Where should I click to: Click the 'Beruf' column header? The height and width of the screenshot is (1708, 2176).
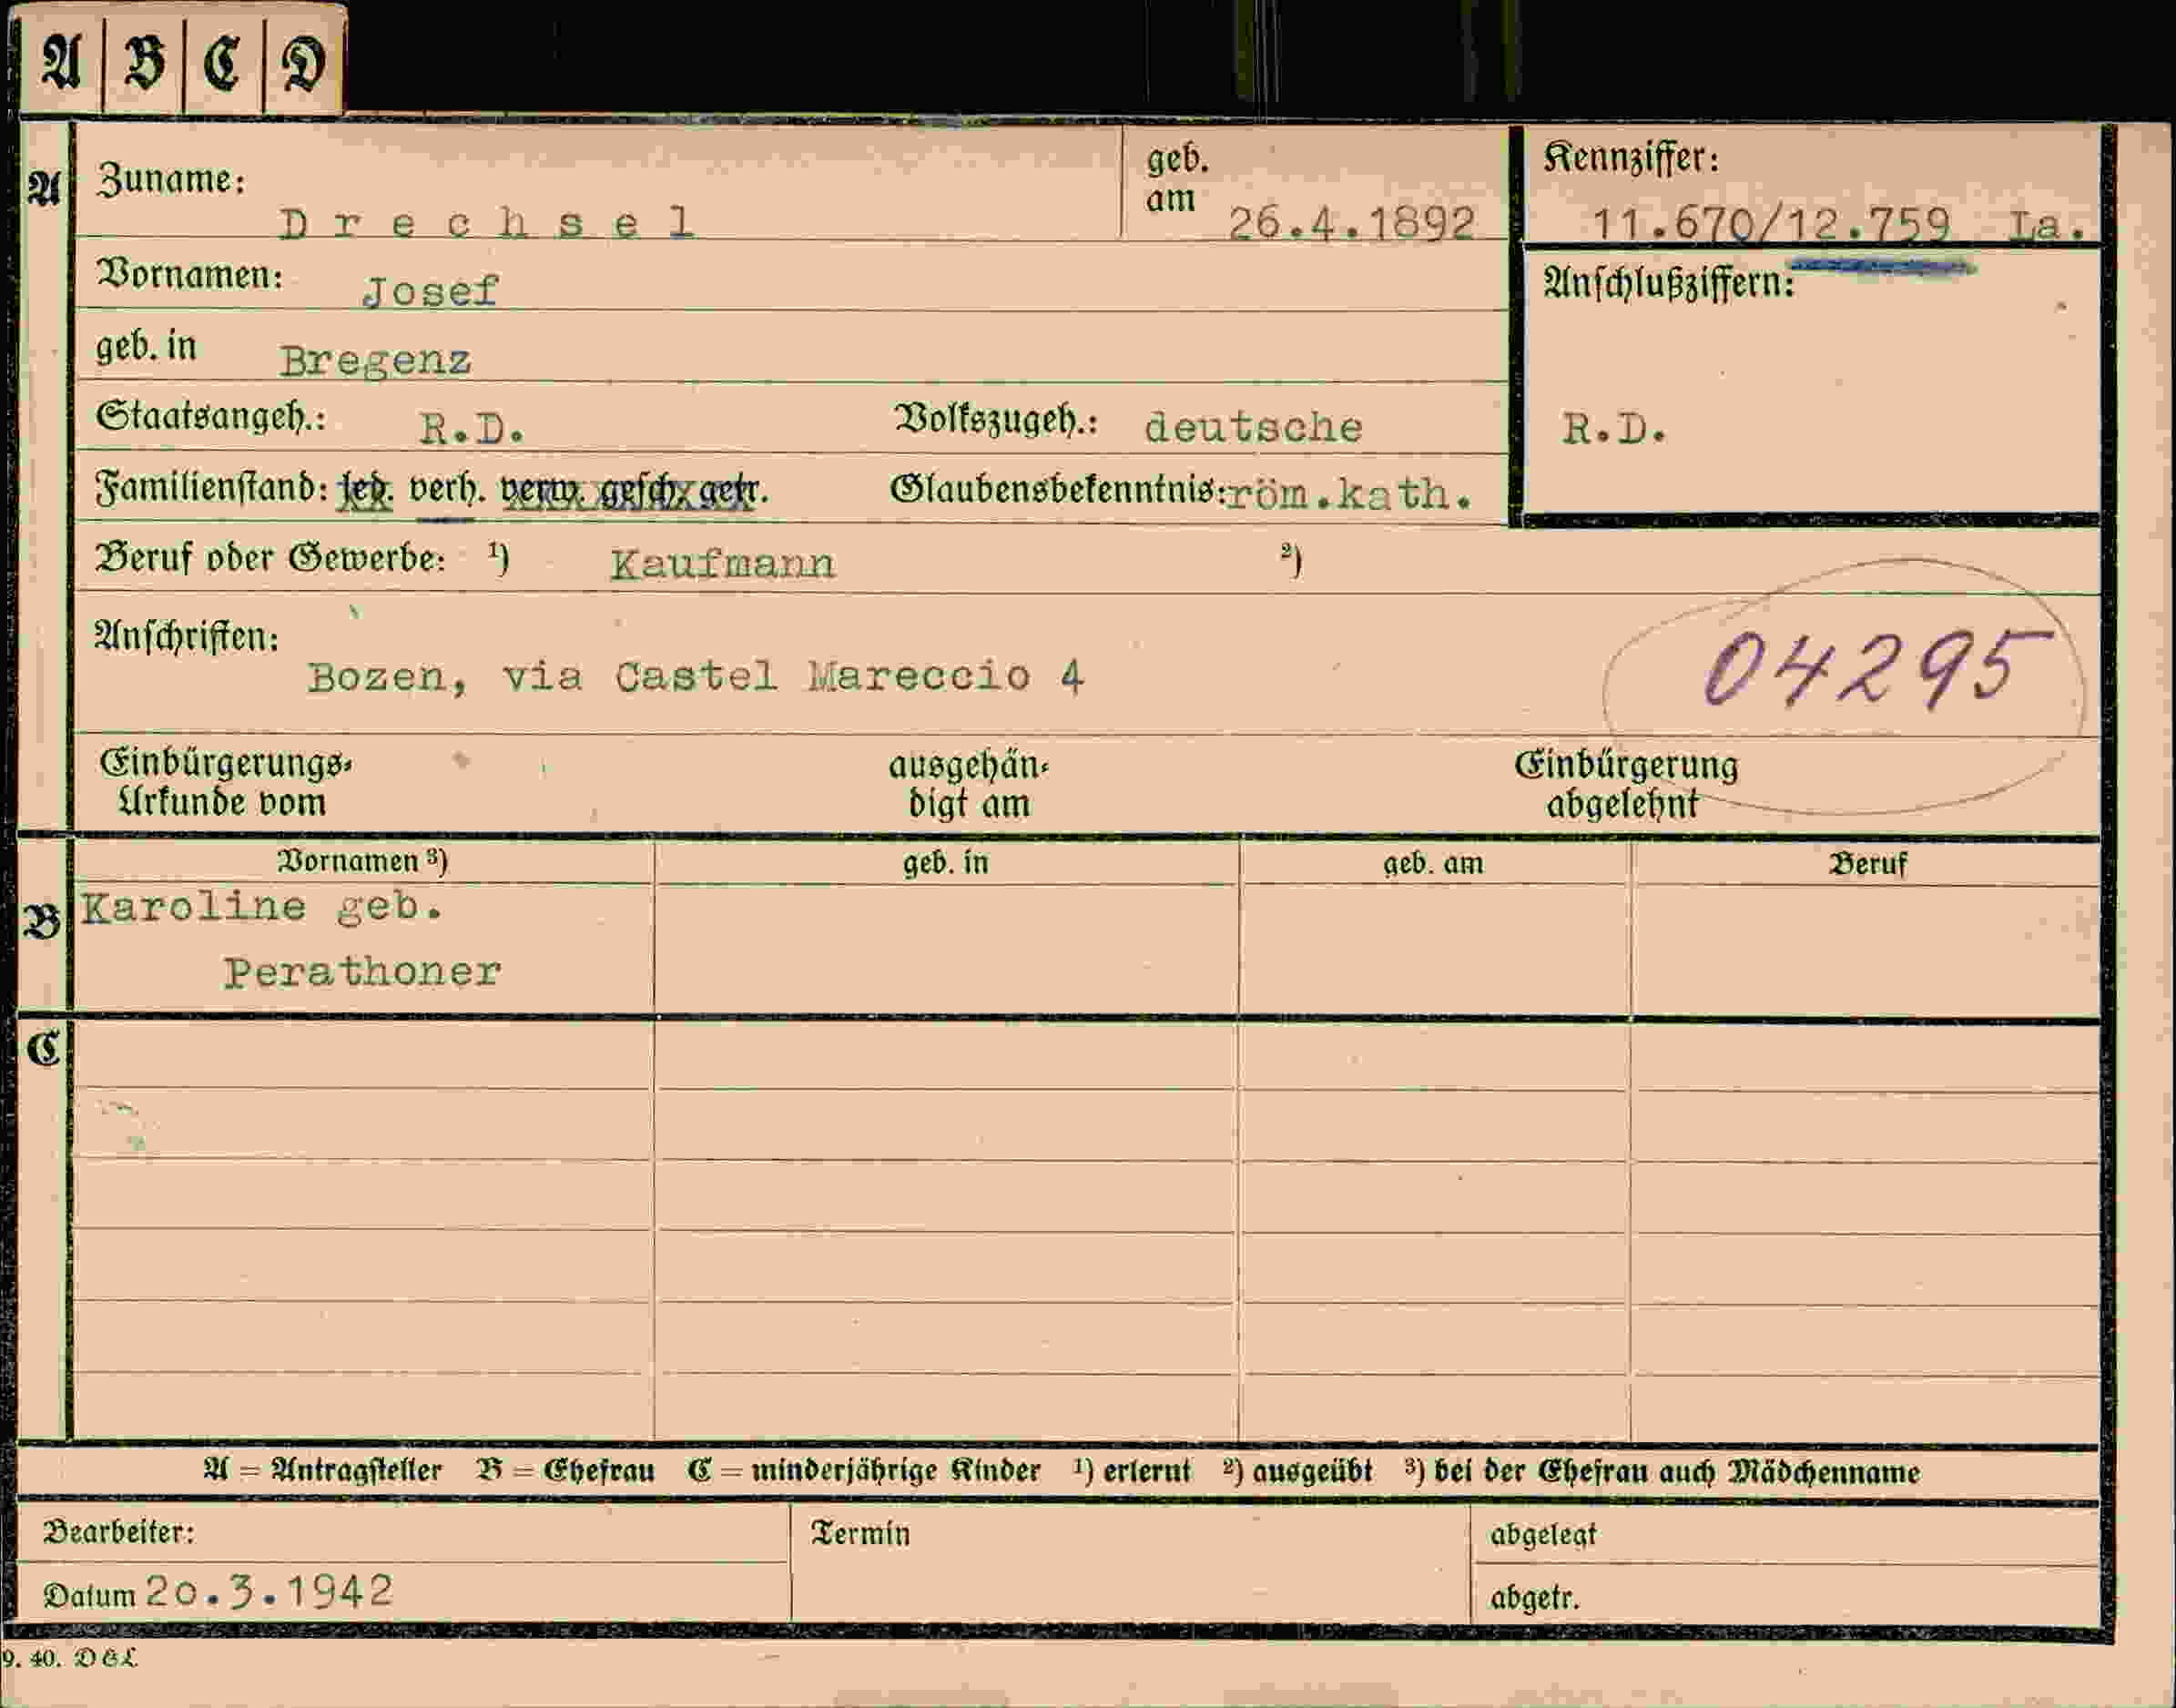coord(1868,864)
